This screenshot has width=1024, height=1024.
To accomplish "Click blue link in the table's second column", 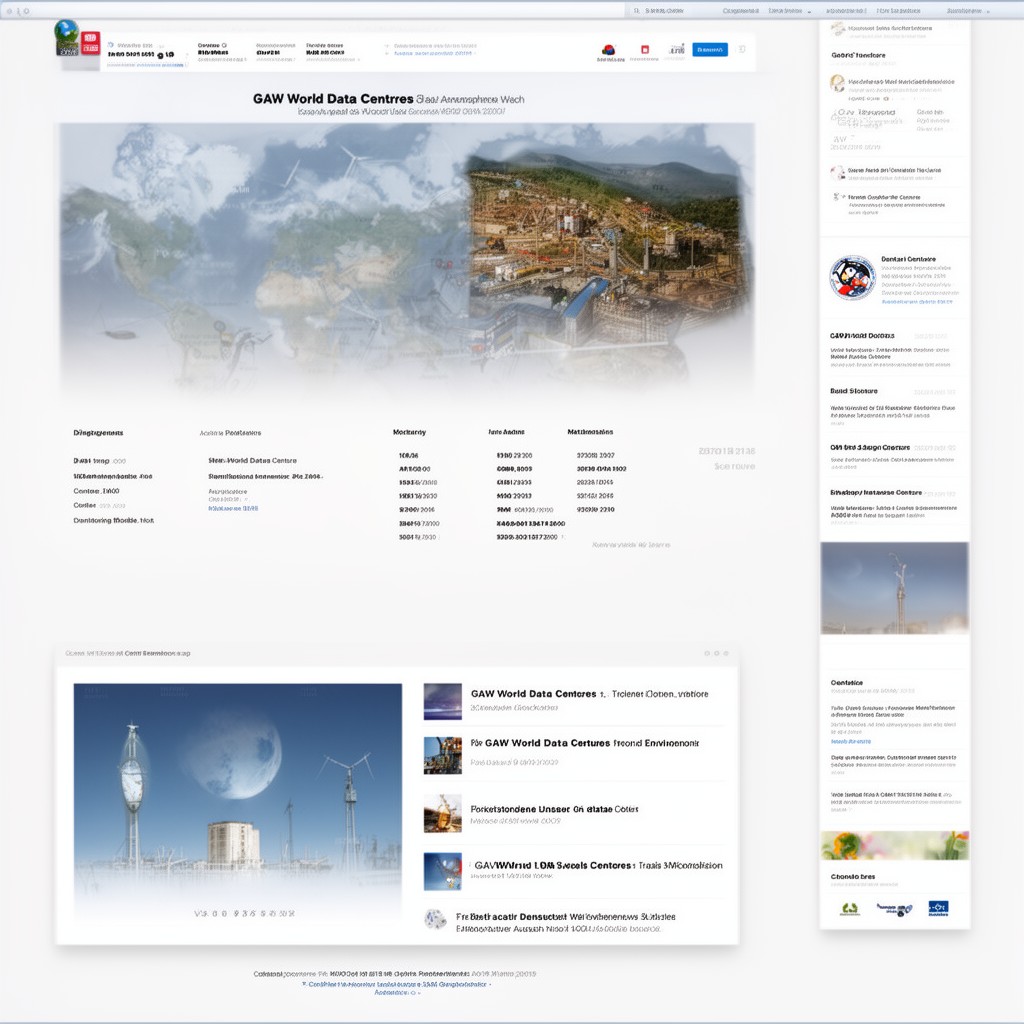I will point(233,508).
